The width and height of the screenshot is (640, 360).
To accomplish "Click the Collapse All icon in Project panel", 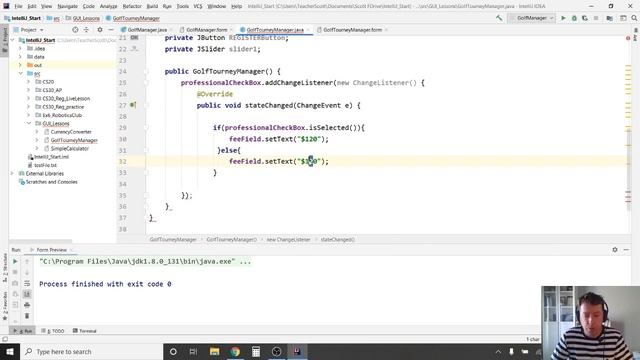I will pos(86,30).
